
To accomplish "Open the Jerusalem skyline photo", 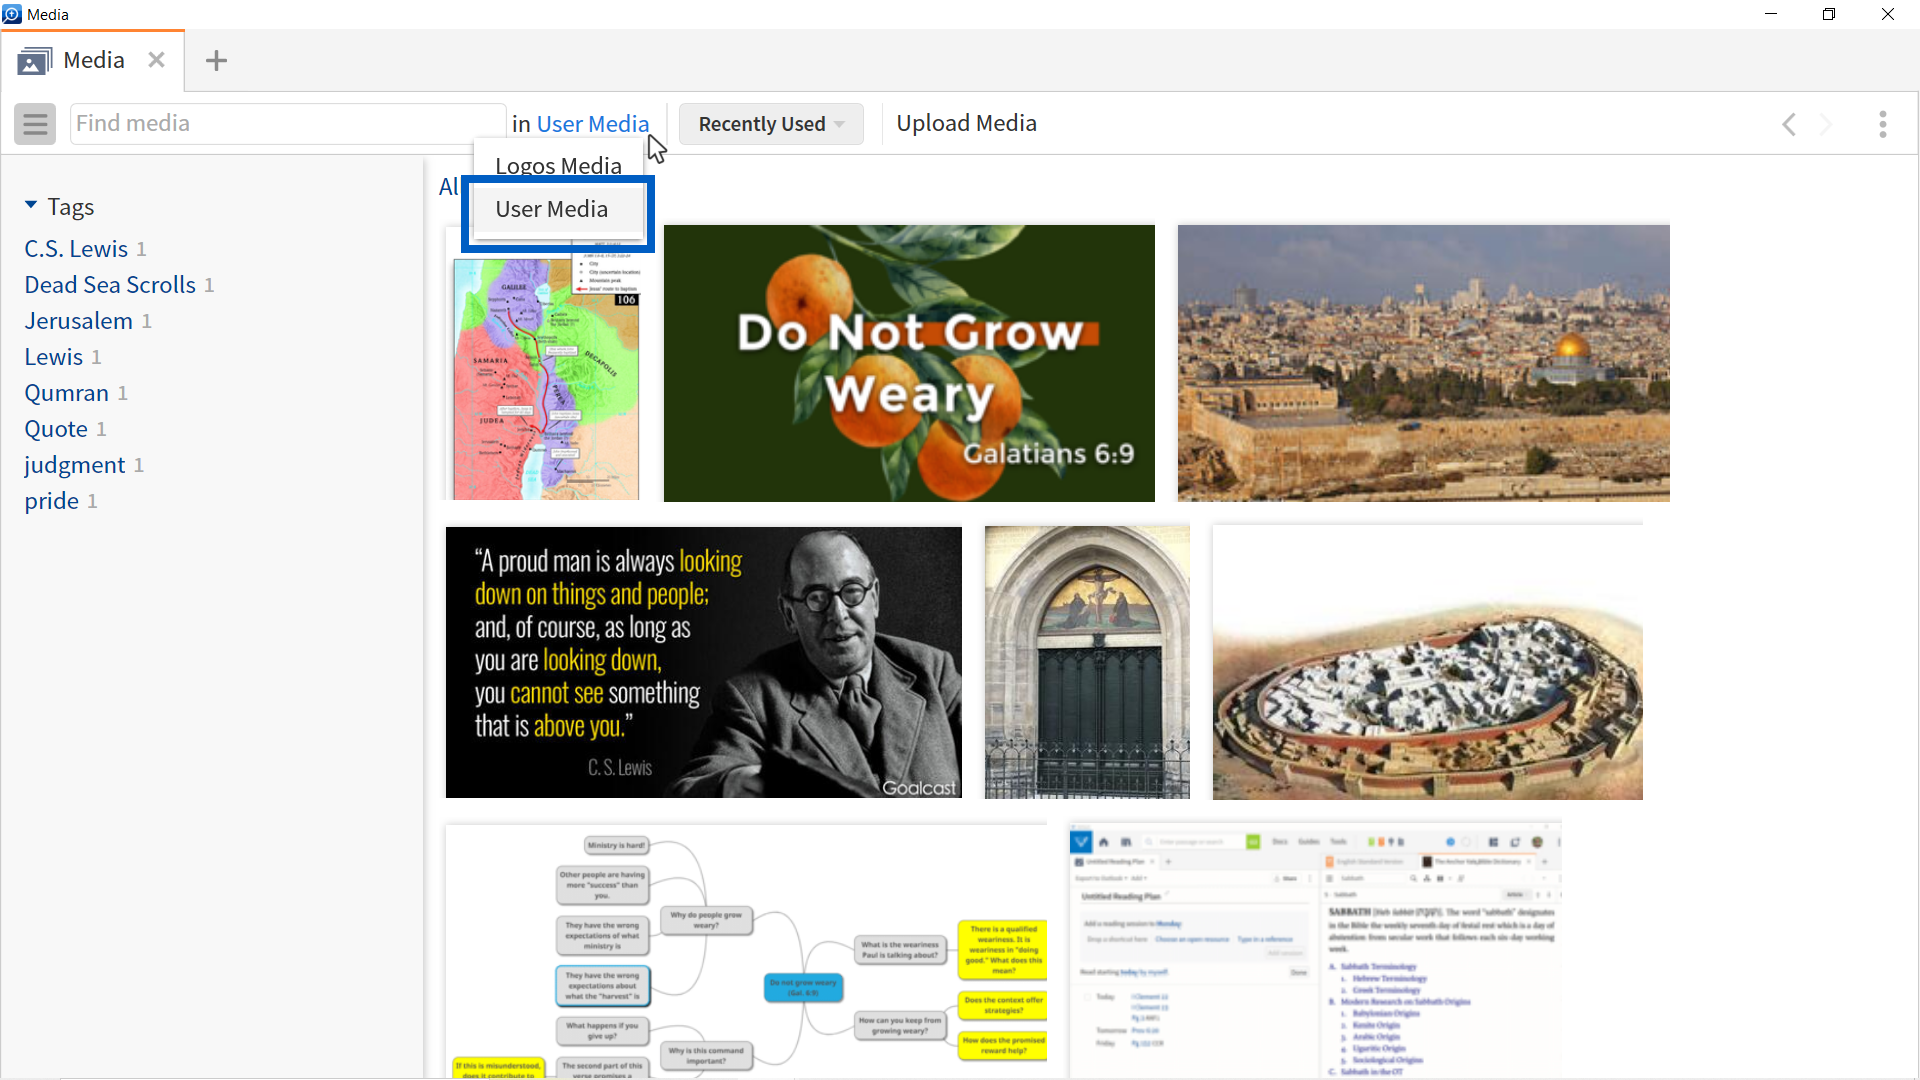I will coord(1423,363).
